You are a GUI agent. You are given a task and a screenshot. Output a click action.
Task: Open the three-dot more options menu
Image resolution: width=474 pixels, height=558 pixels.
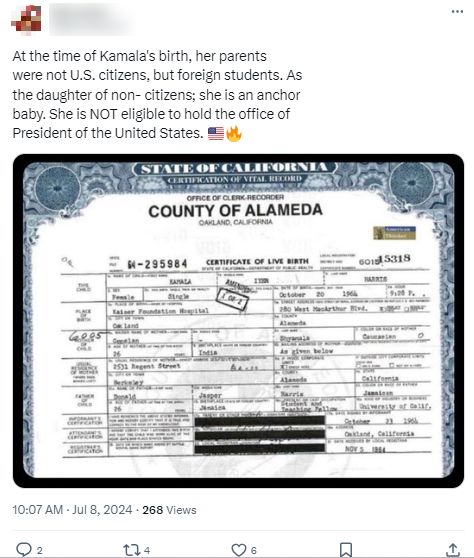point(457,11)
